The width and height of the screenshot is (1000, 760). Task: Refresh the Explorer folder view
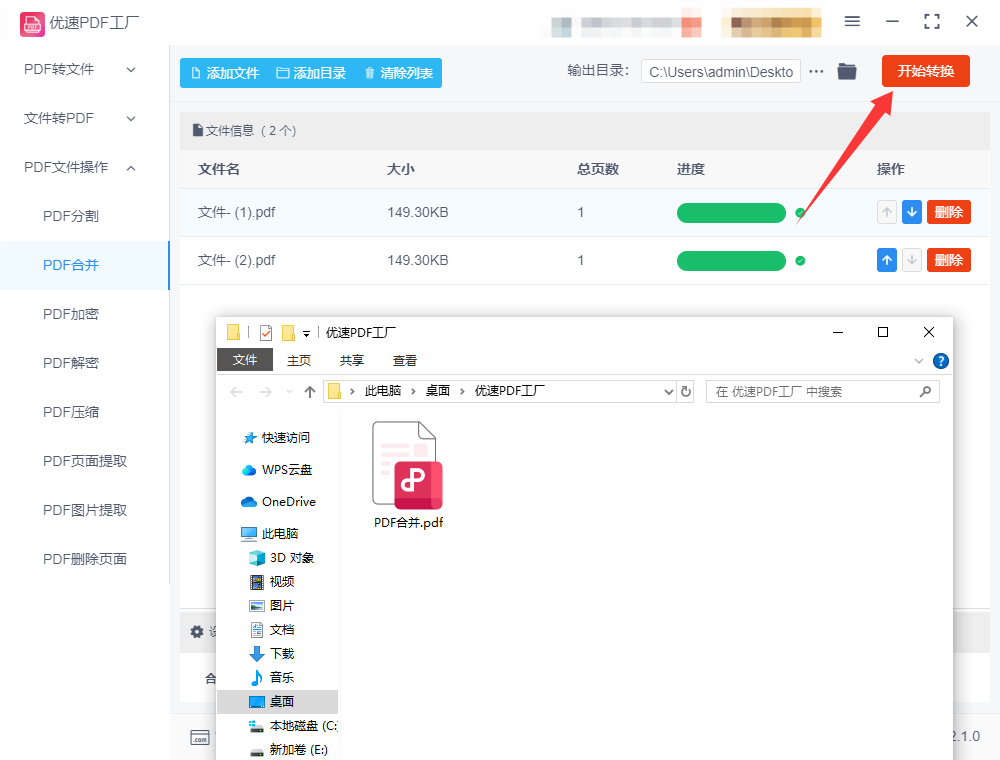pos(686,391)
